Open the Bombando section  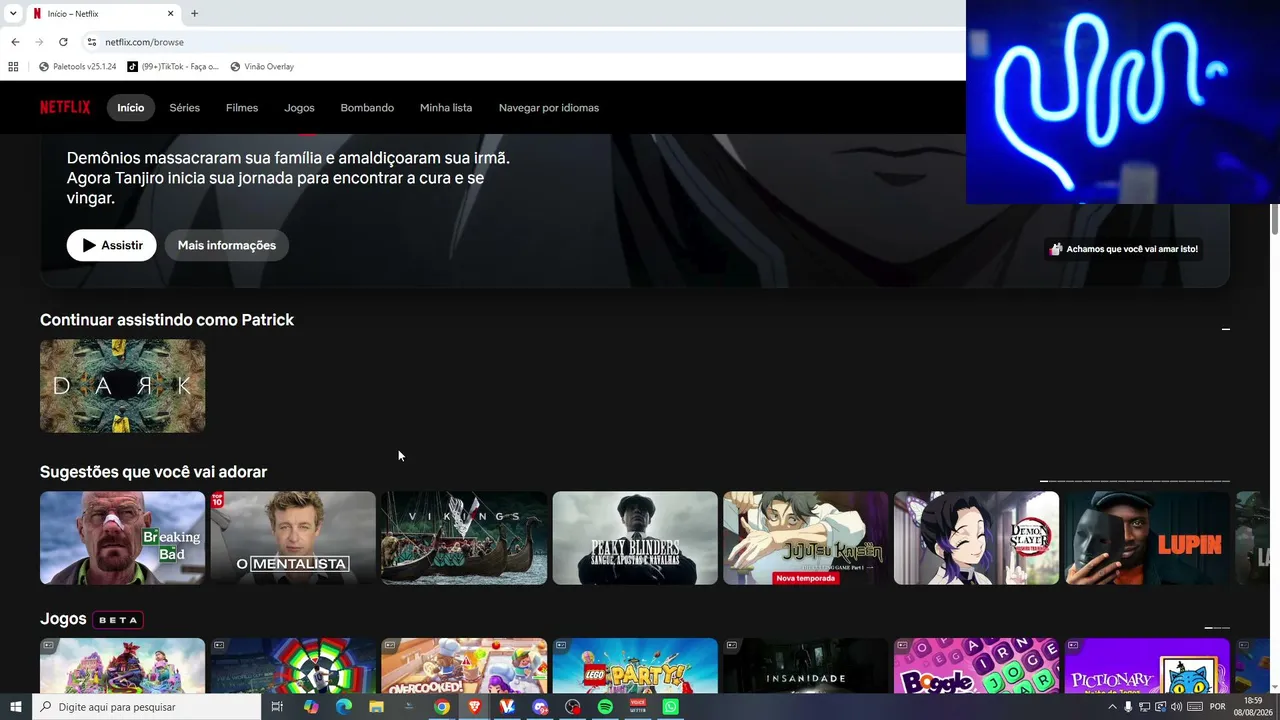[x=367, y=108]
